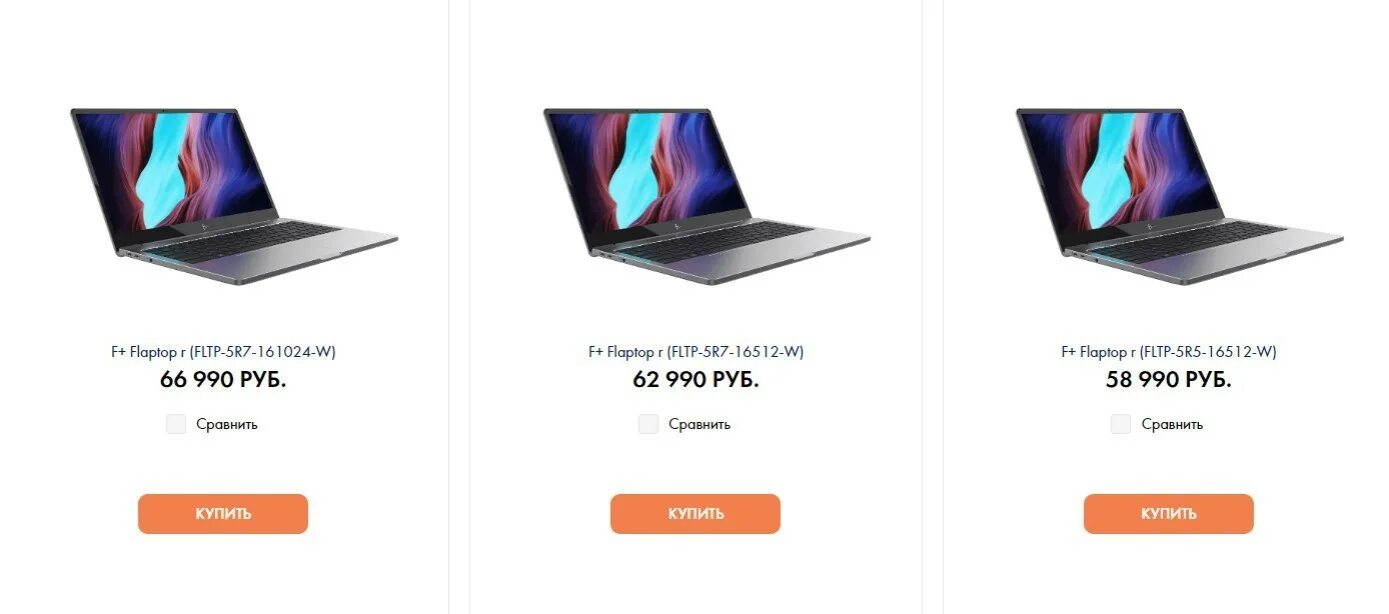1389x614 pixels.
Task: Tick the compare checkbox for the 58 990 laptop
Action: (1121, 424)
